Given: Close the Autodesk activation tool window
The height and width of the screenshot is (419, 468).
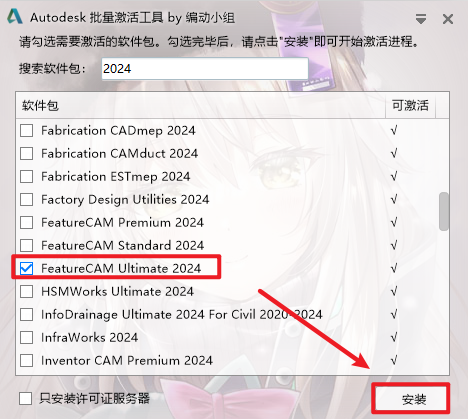Looking at the screenshot, I should 448,19.
